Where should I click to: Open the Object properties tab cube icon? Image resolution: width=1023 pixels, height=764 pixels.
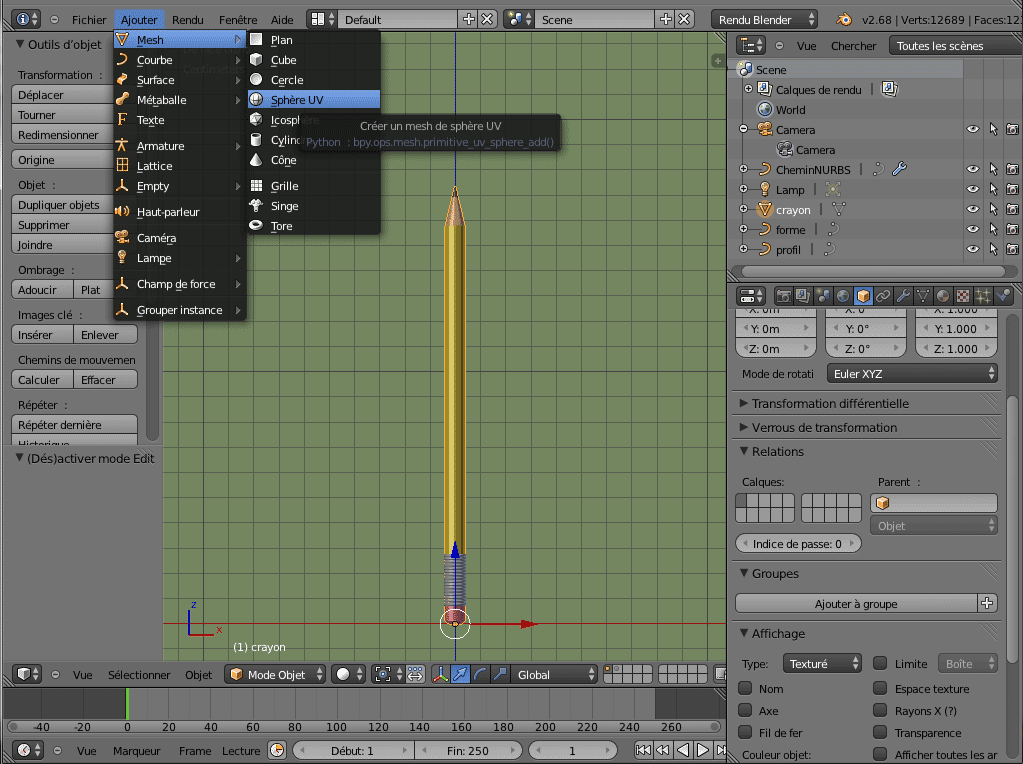coord(863,296)
